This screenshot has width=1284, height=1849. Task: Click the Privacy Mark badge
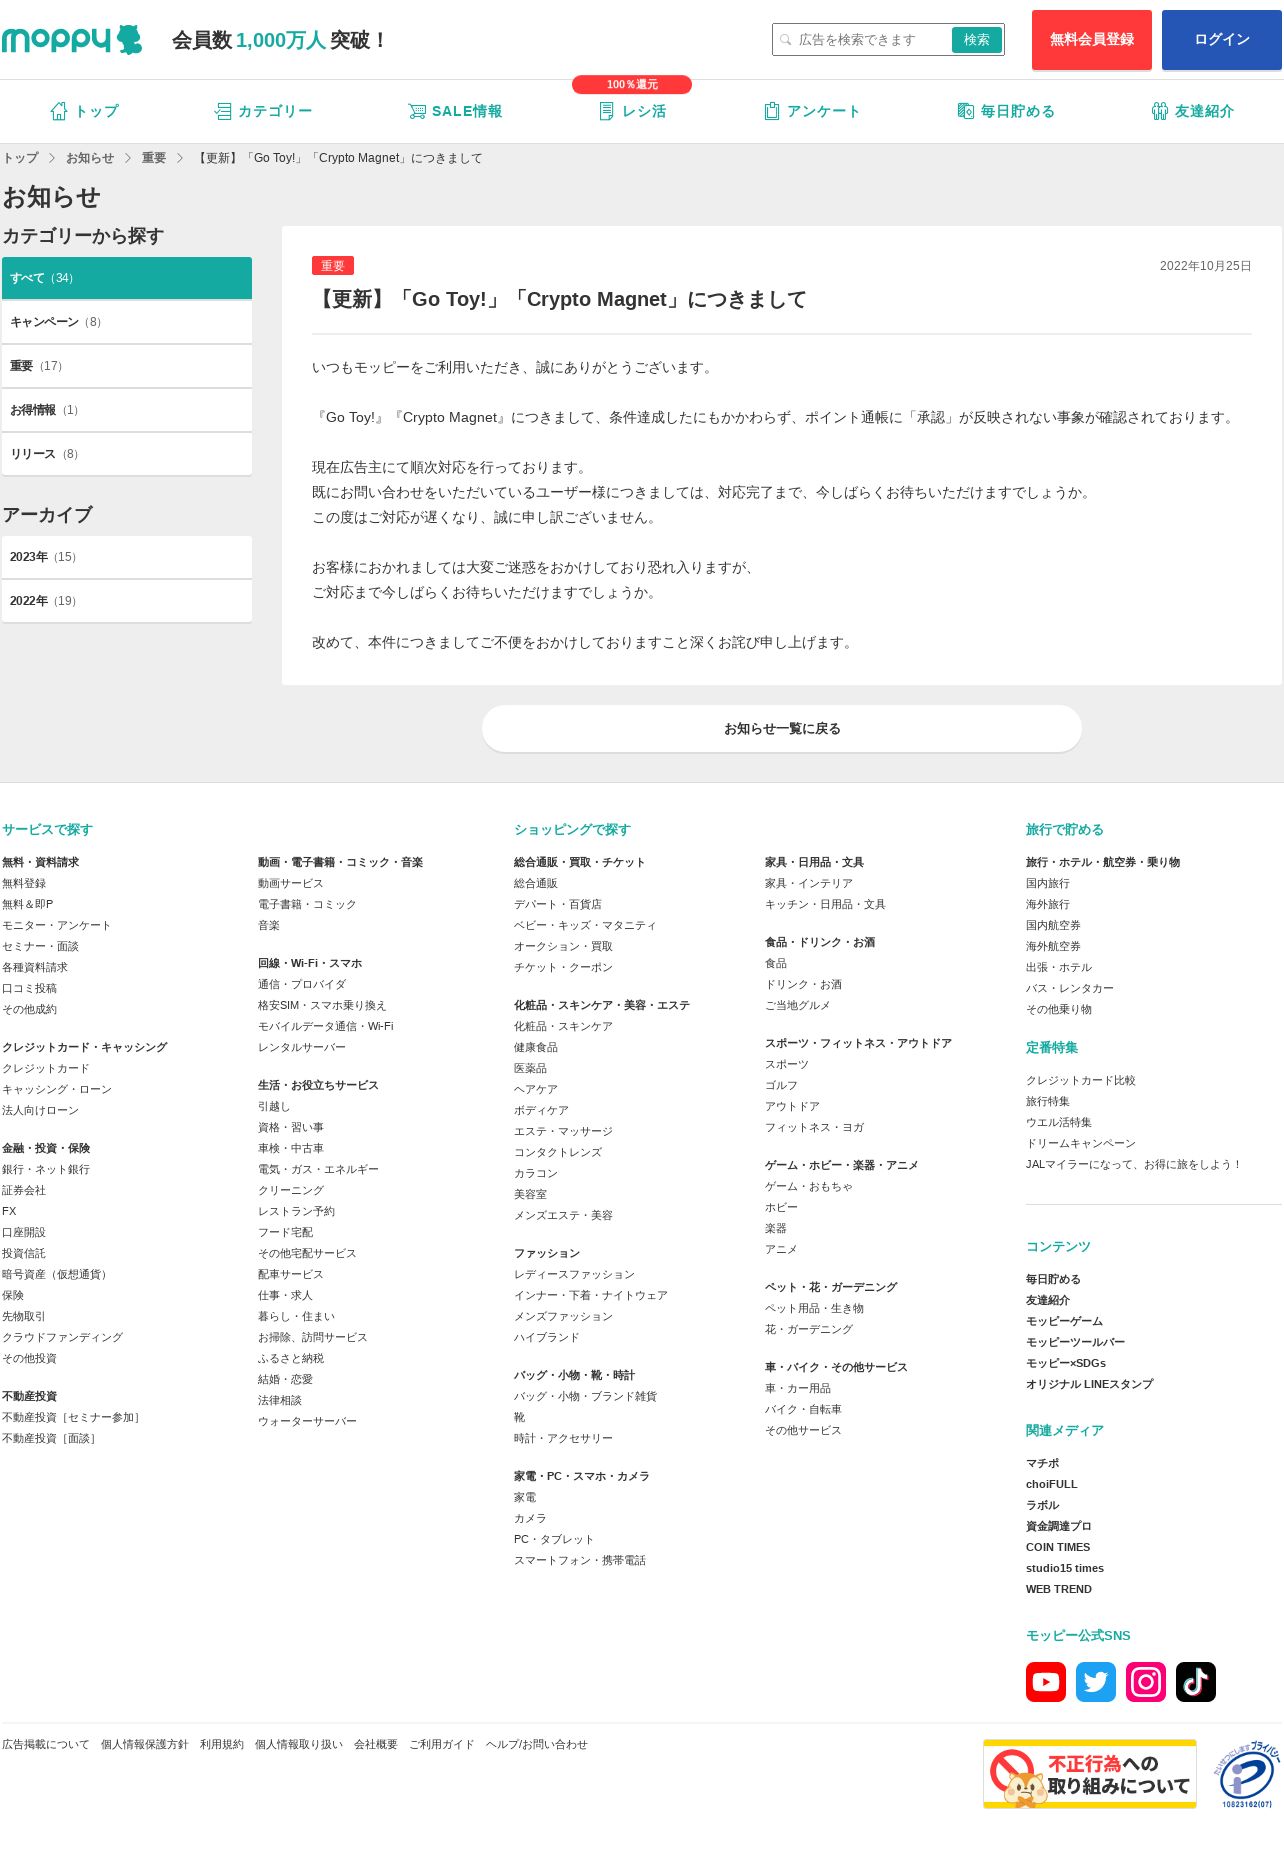coord(1246,1775)
